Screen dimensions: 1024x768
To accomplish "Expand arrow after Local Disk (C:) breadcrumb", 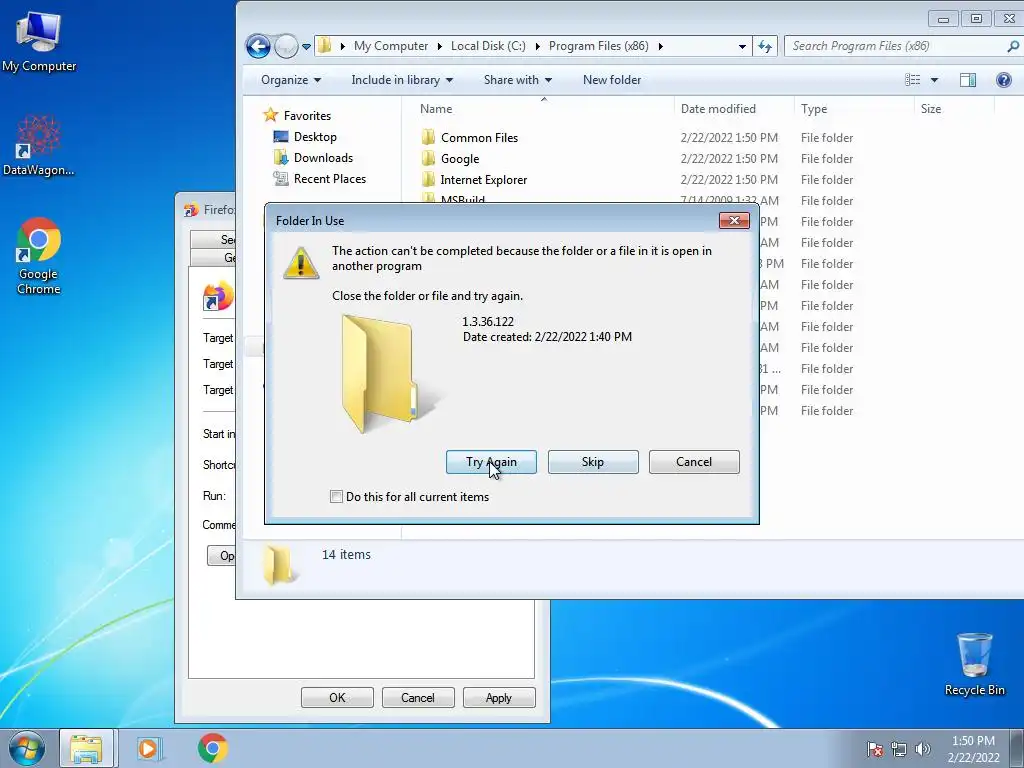I will point(537,46).
